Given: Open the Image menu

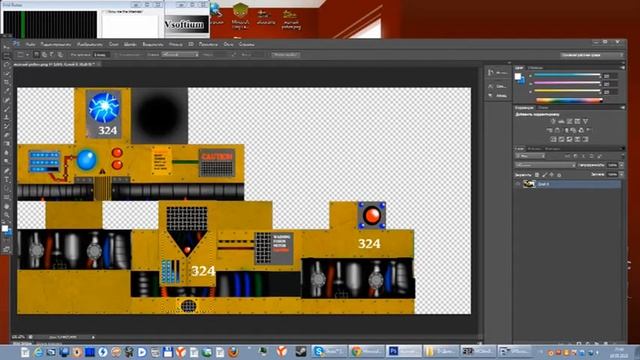Looking at the screenshot, I should (x=90, y=44).
